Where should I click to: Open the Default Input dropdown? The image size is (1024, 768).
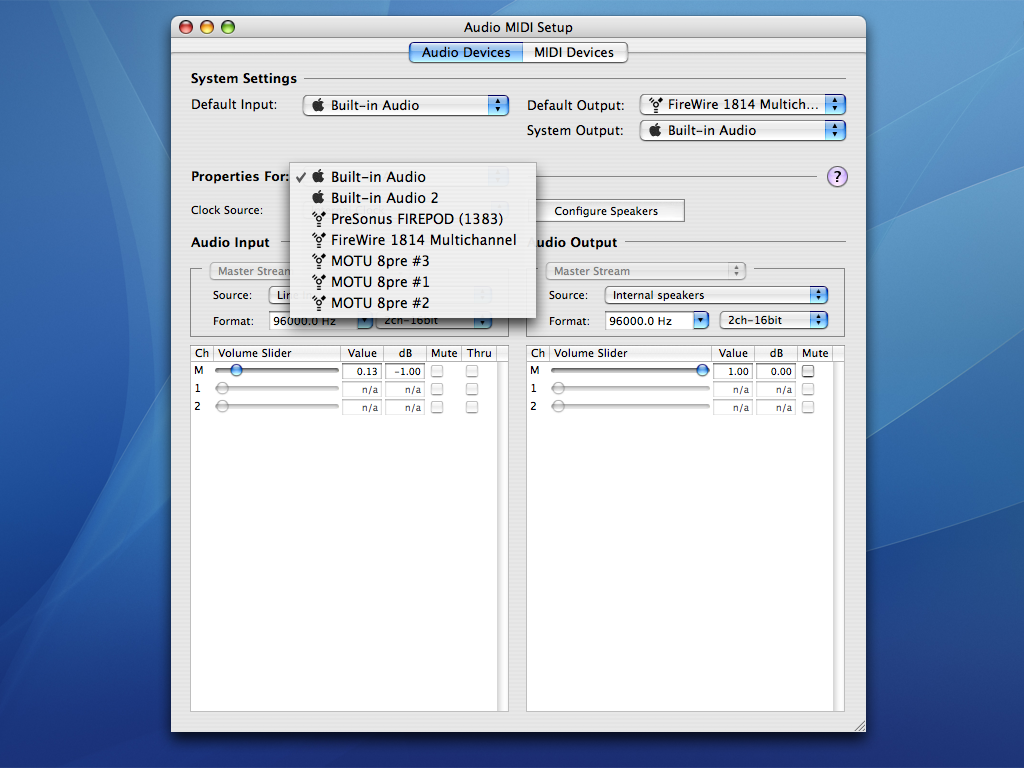coord(406,105)
